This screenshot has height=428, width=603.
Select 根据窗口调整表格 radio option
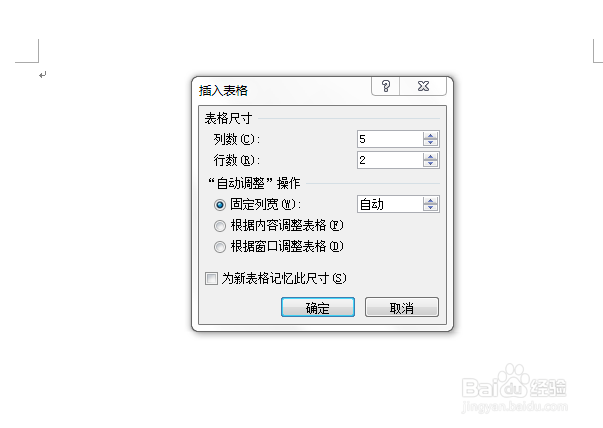220,246
